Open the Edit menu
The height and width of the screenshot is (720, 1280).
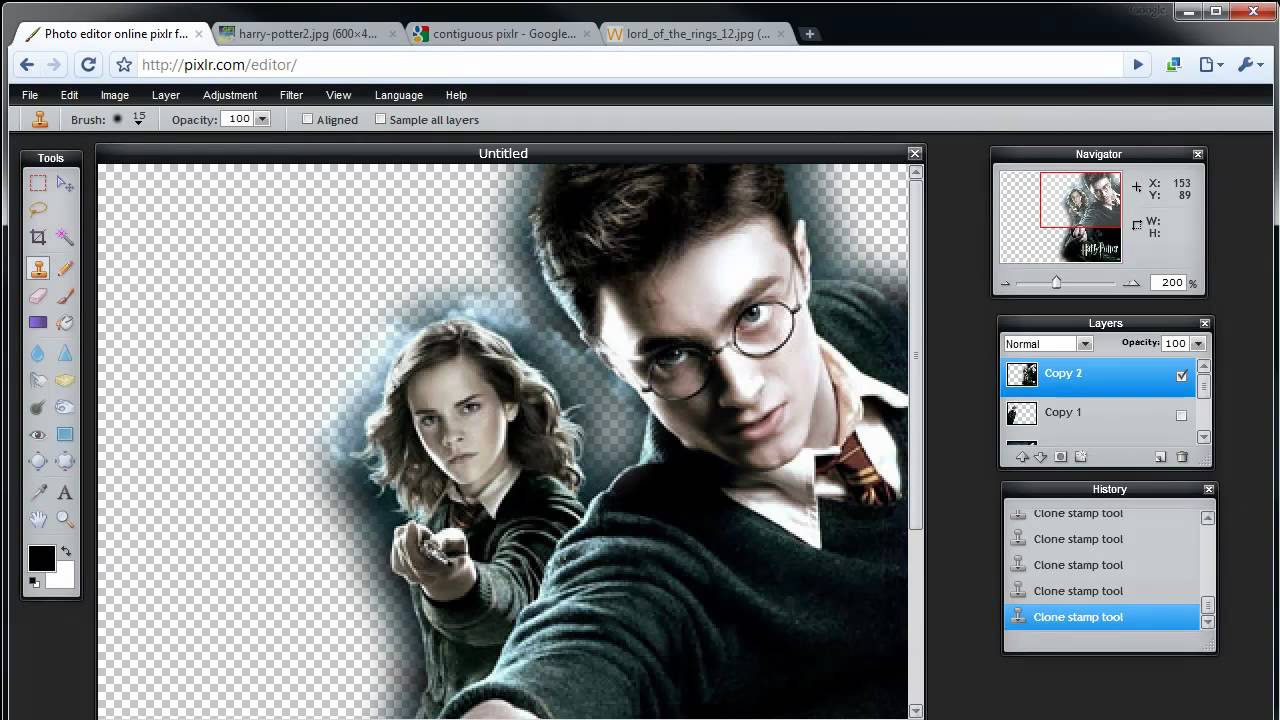pyautogui.click(x=69, y=95)
